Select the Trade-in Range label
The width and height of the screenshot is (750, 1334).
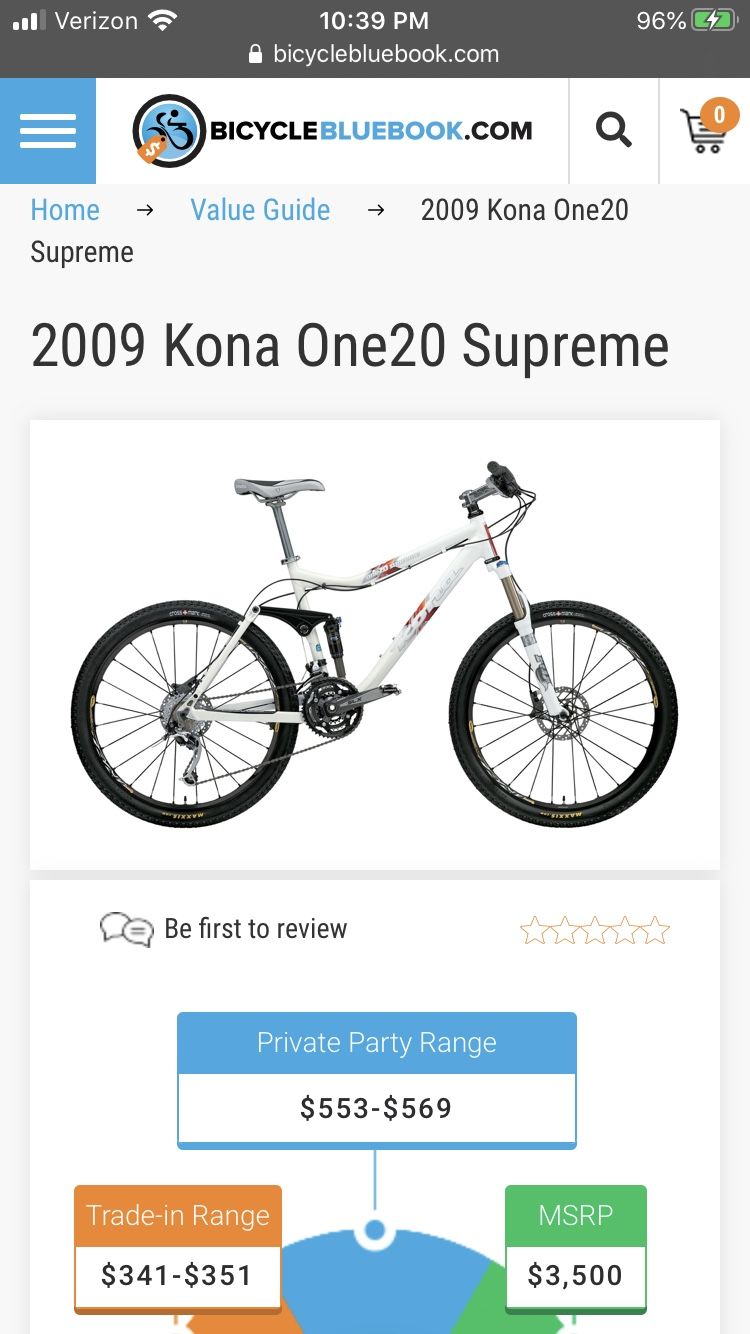coord(178,1216)
